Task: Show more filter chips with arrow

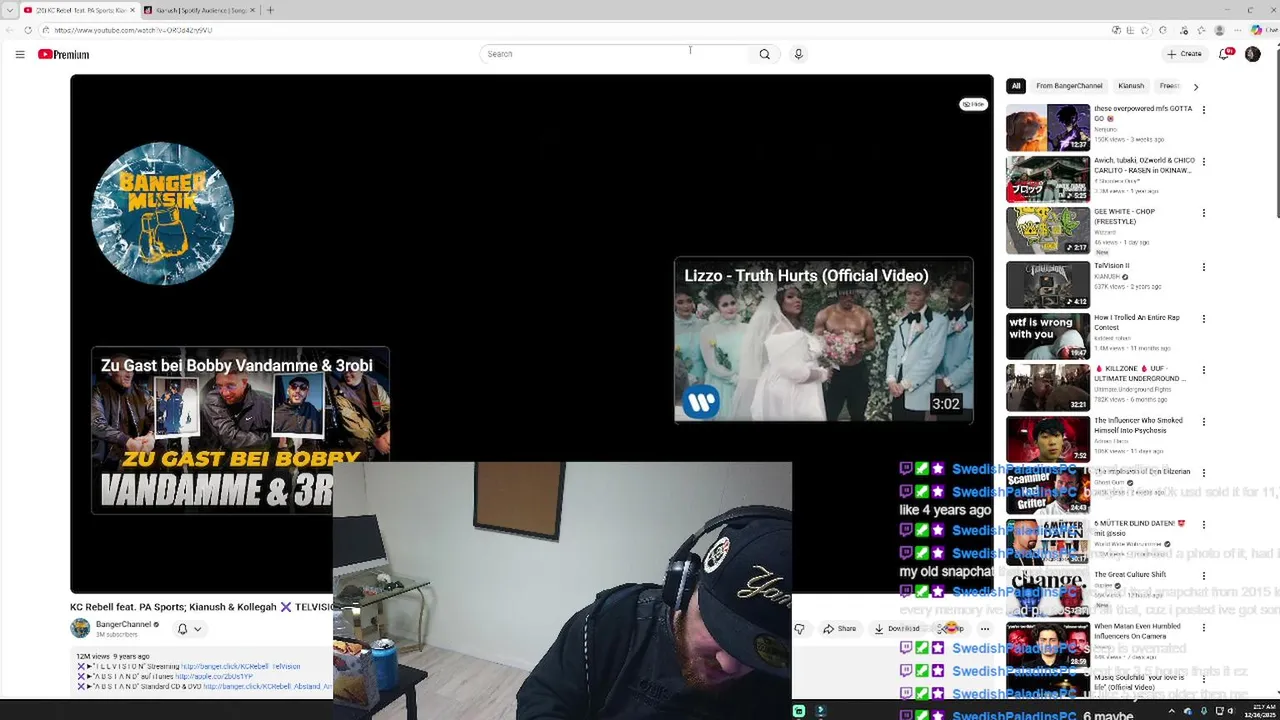Action: pyautogui.click(x=1195, y=87)
